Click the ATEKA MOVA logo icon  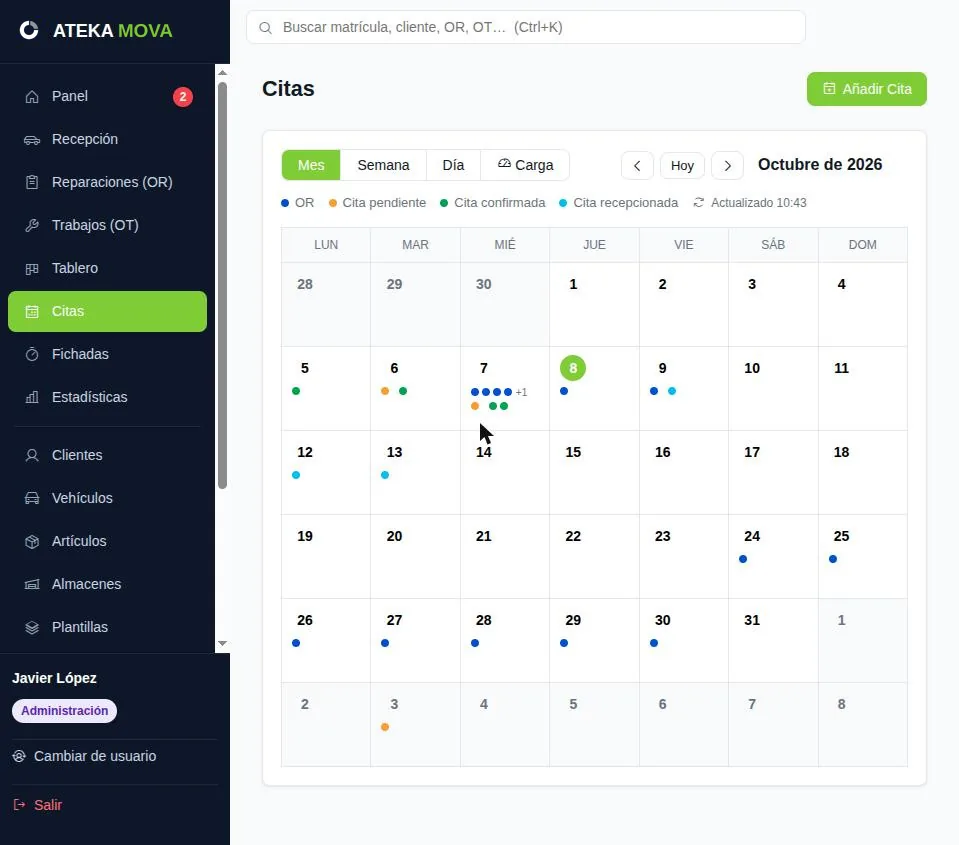pos(29,30)
